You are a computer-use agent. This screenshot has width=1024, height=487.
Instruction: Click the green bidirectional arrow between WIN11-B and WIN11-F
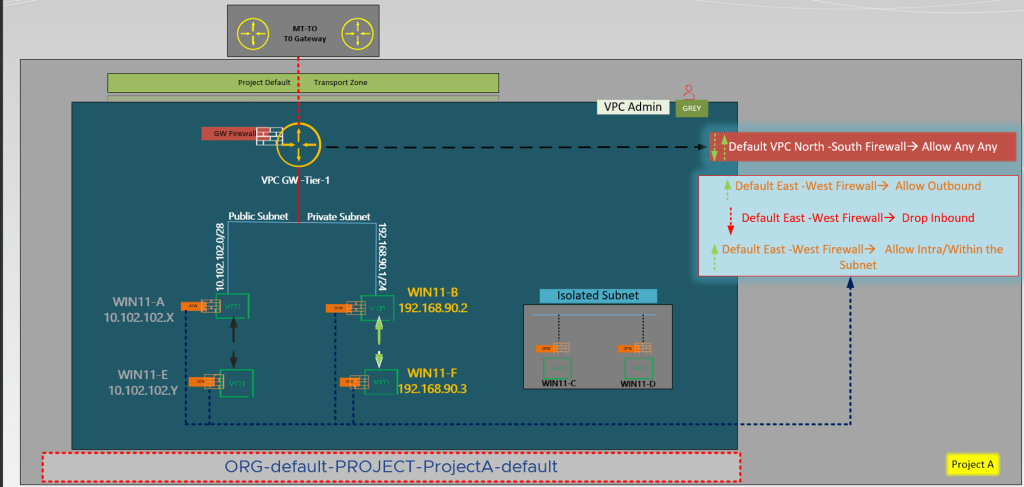click(379, 343)
